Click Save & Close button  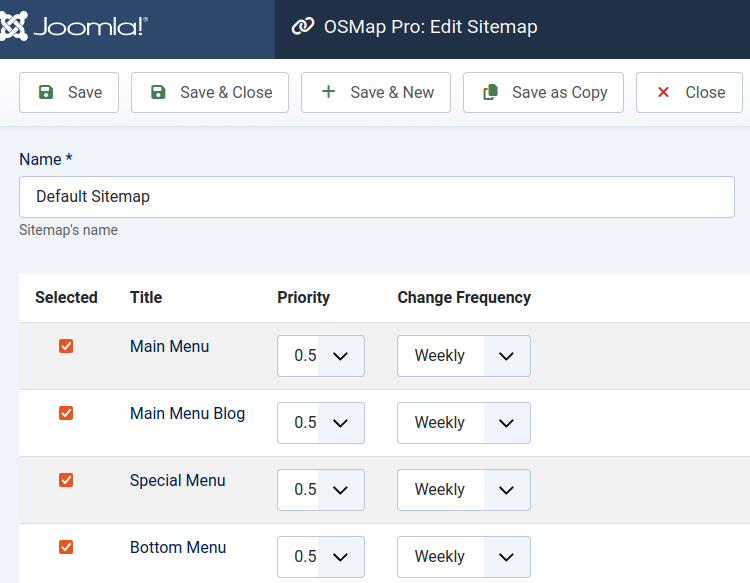click(210, 92)
